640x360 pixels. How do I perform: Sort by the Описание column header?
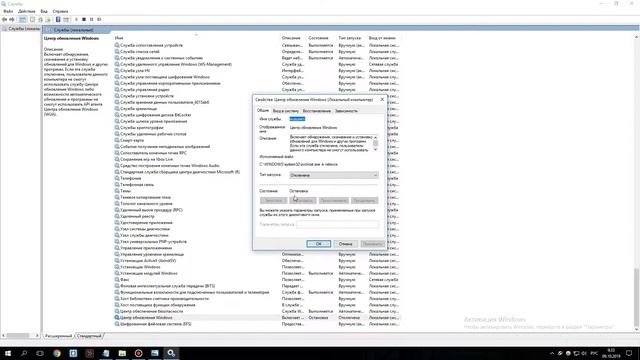[x=292, y=38]
